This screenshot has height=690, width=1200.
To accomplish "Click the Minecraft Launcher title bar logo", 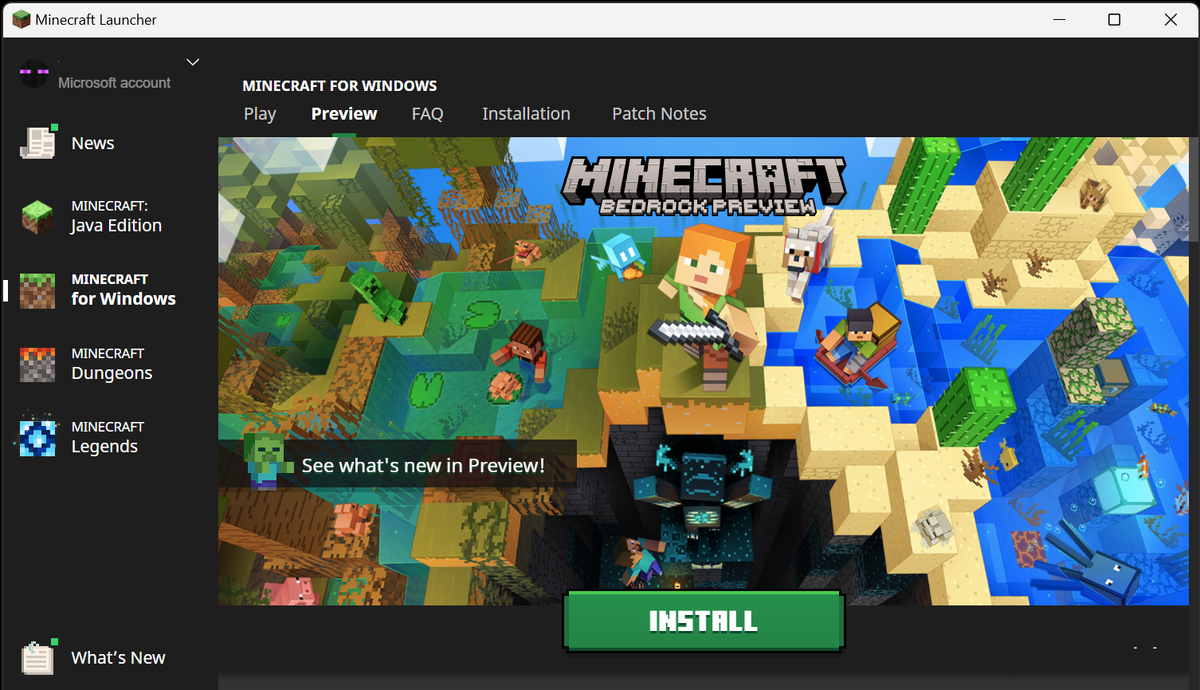I will click(20, 19).
